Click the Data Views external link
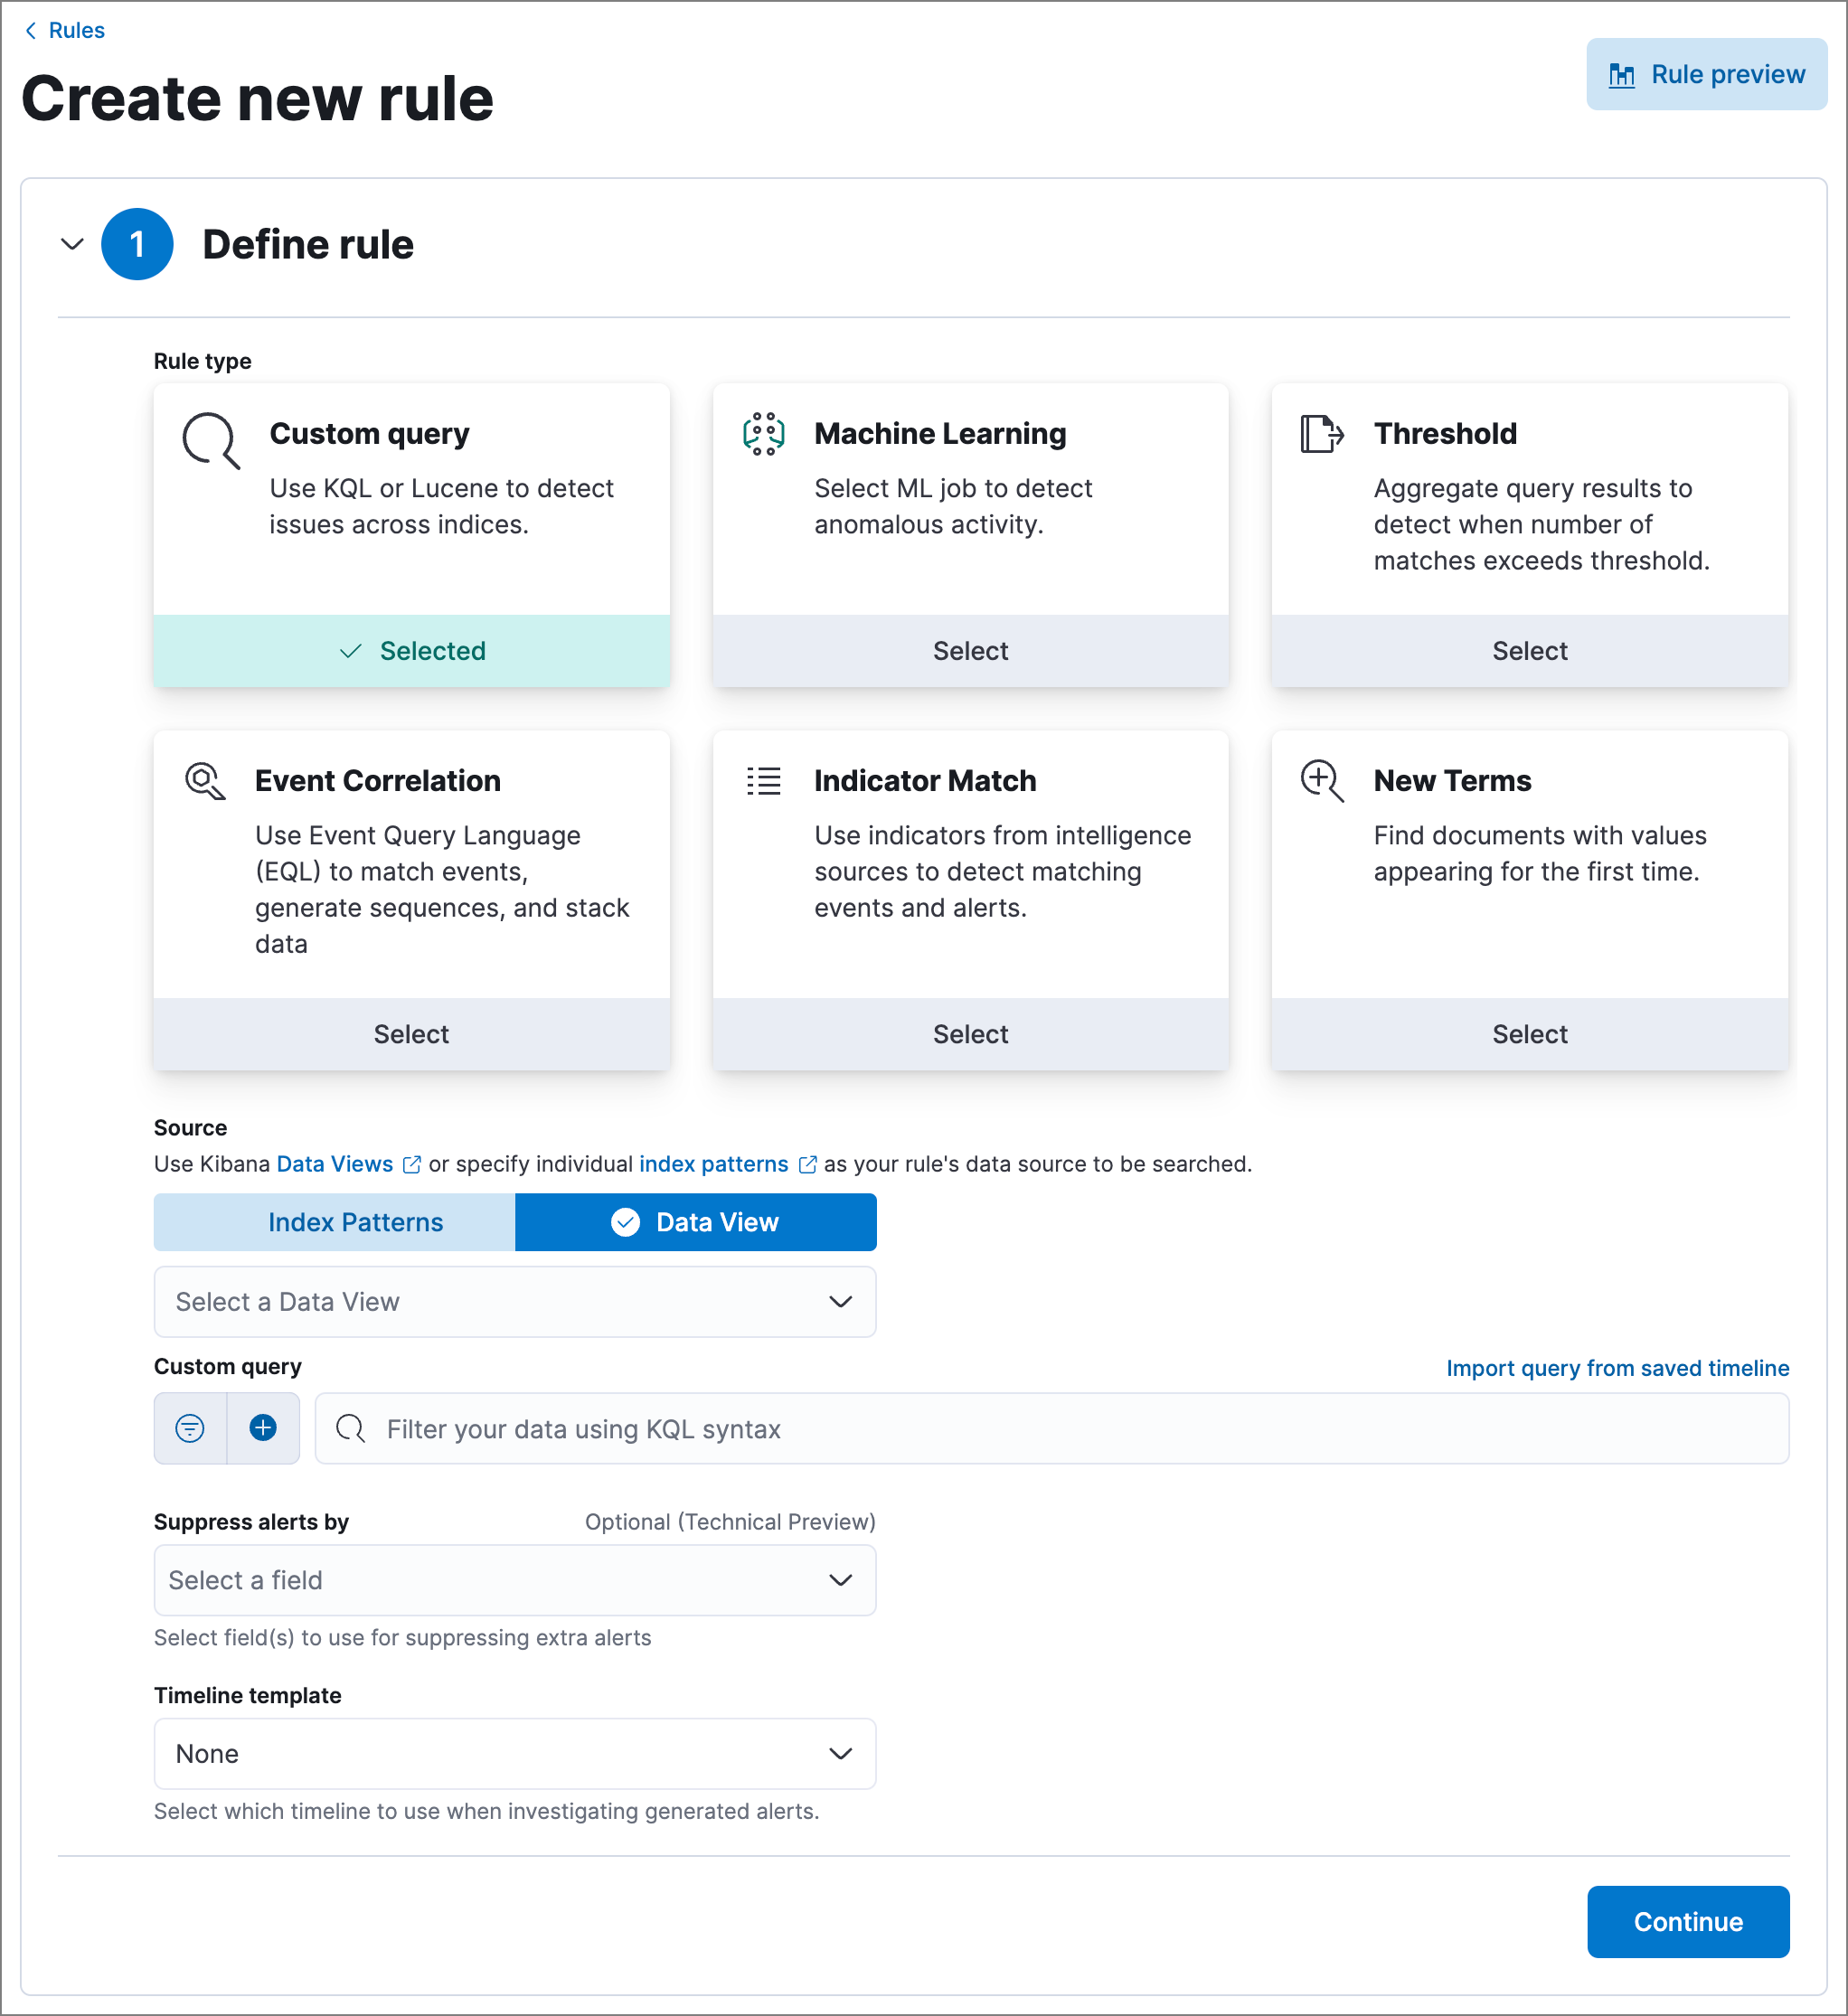 [334, 1163]
